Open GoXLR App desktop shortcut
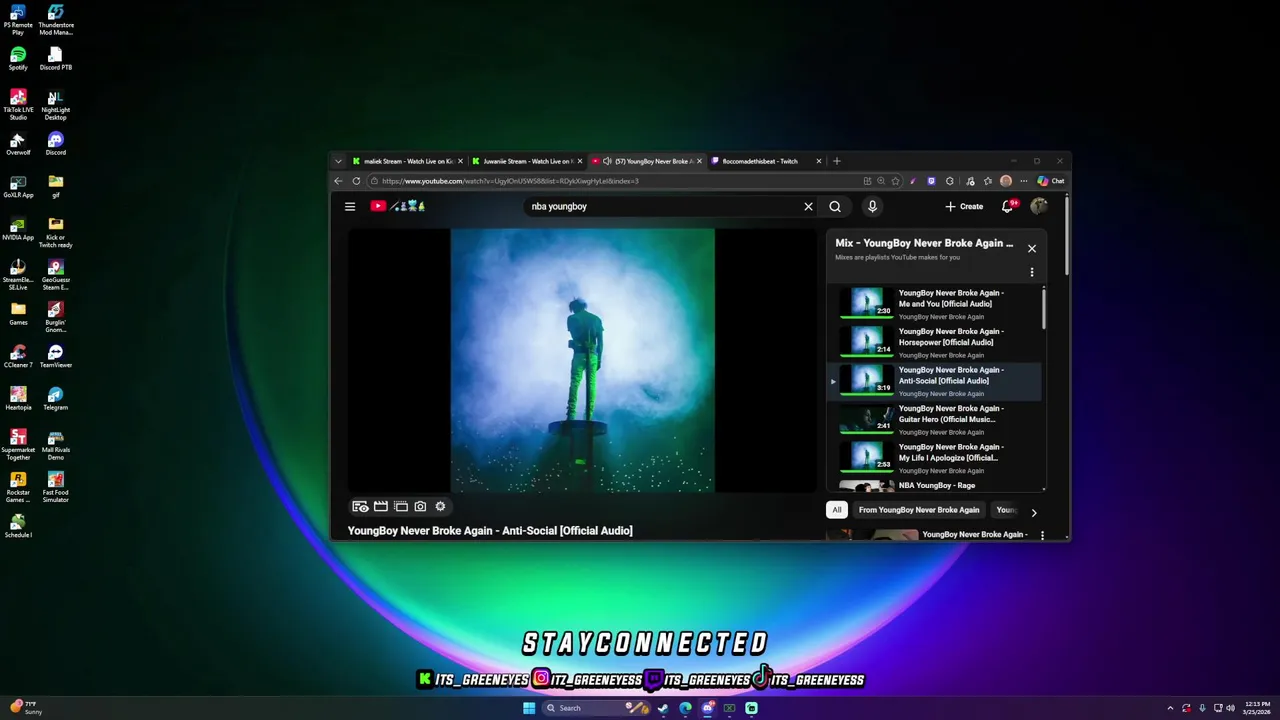The width and height of the screenshot is (1280, 720). click(18, 186)
